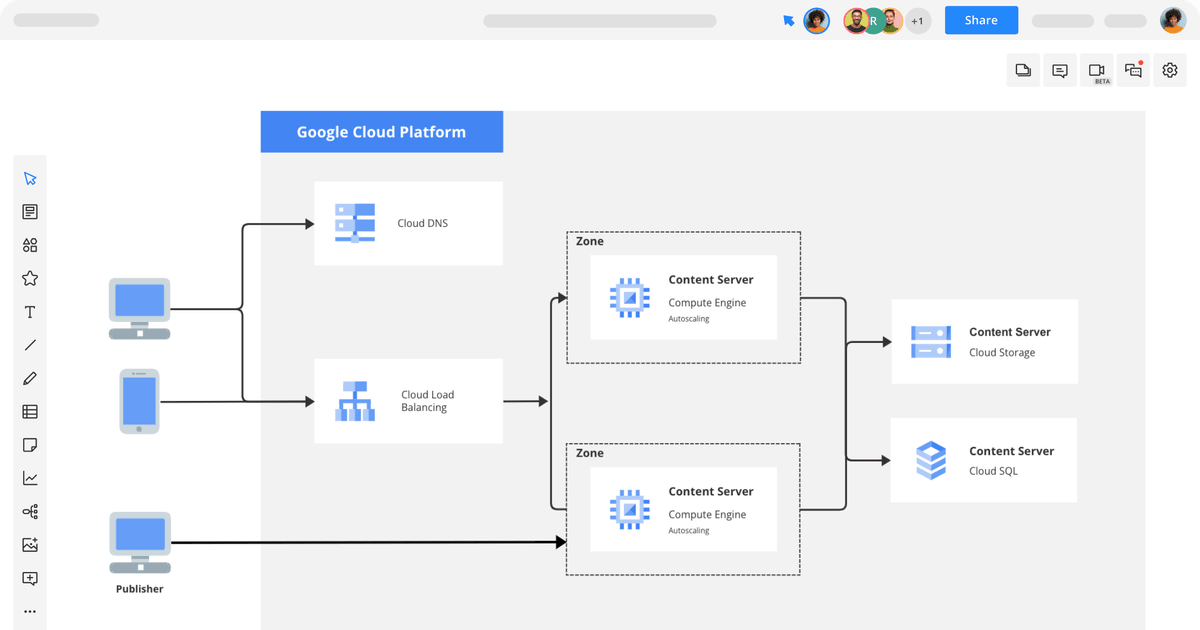The image size is (1200, 630).
Task: Open chat with the unread notification
Action: [x=1133, y=70]
